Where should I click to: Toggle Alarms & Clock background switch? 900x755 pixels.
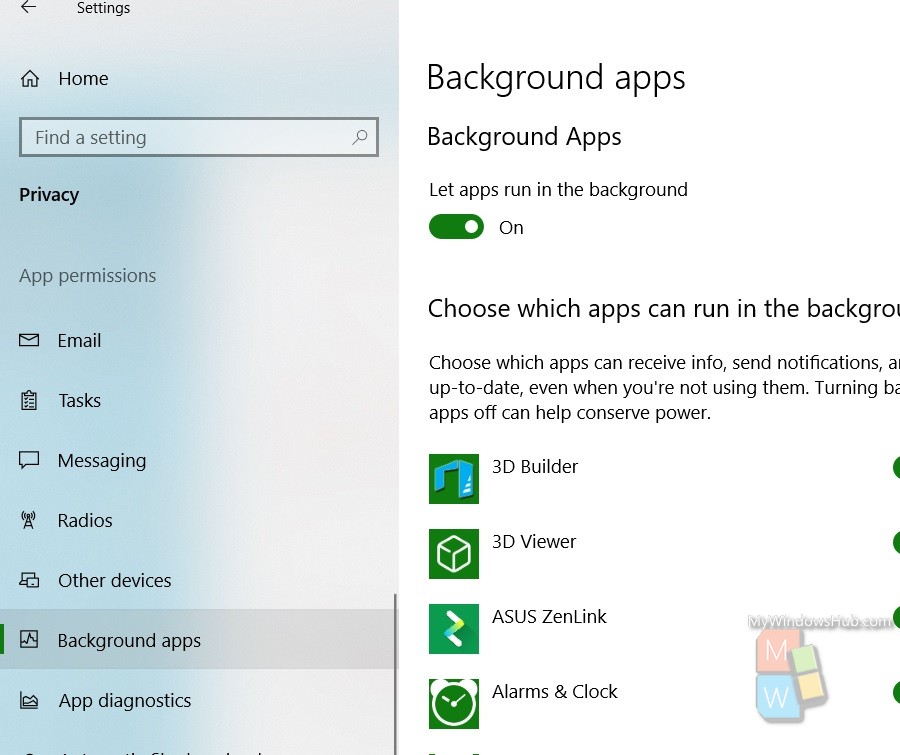896,692
